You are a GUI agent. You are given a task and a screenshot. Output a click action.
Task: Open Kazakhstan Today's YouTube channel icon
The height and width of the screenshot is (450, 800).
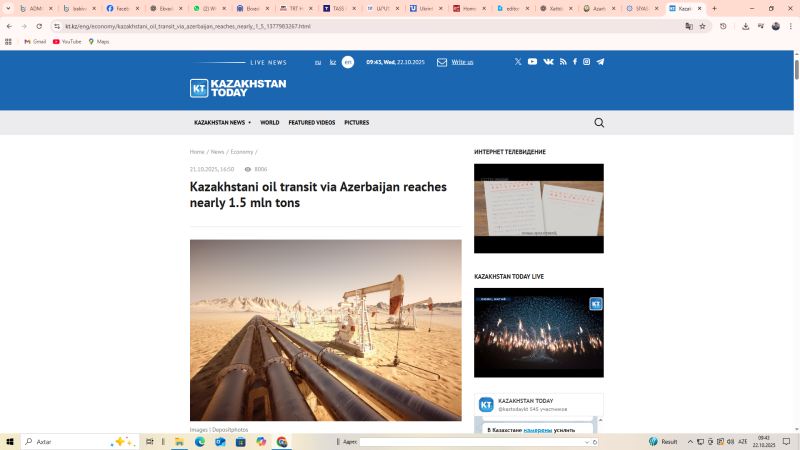coord(532,62)
